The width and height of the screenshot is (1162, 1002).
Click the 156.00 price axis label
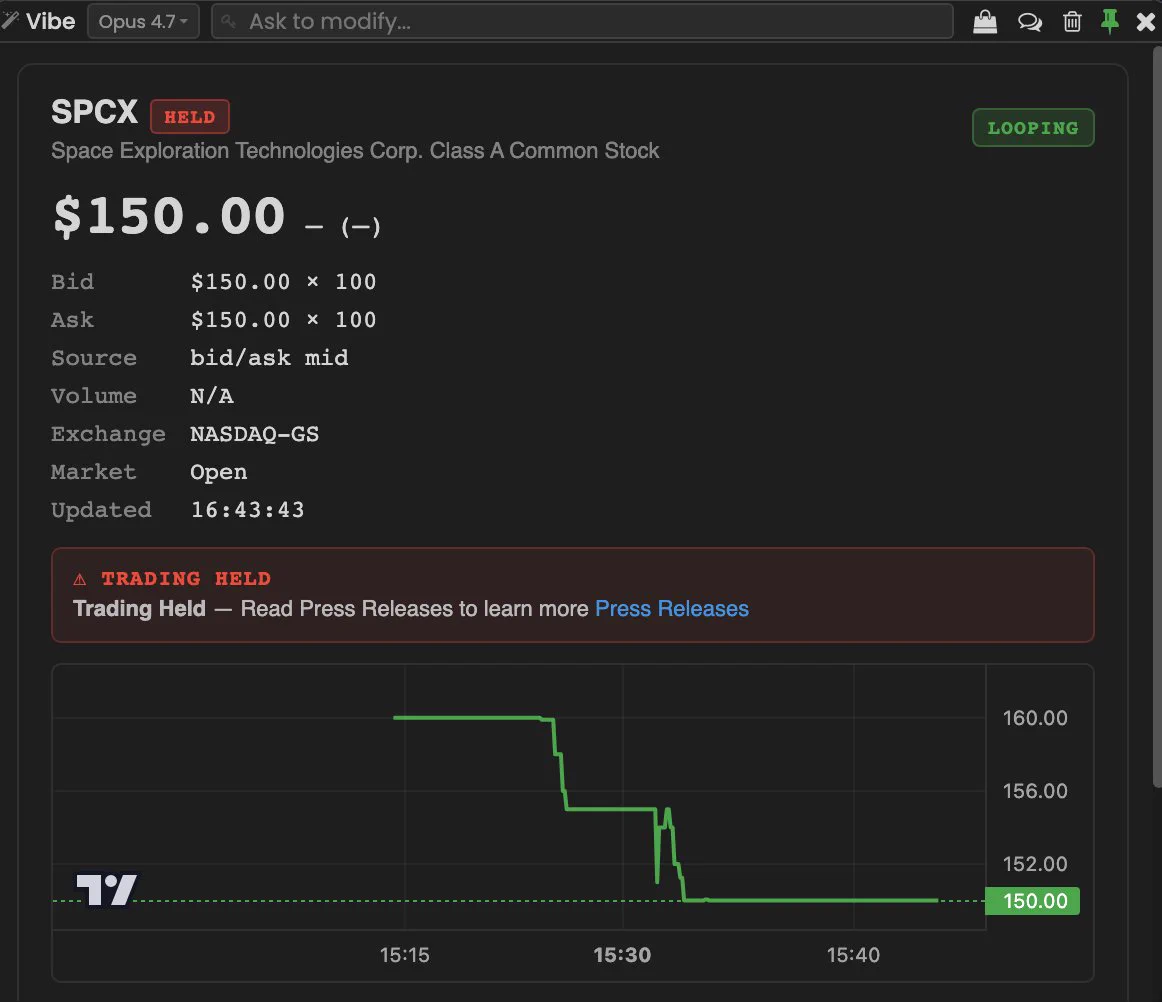tap(1035, 791)
